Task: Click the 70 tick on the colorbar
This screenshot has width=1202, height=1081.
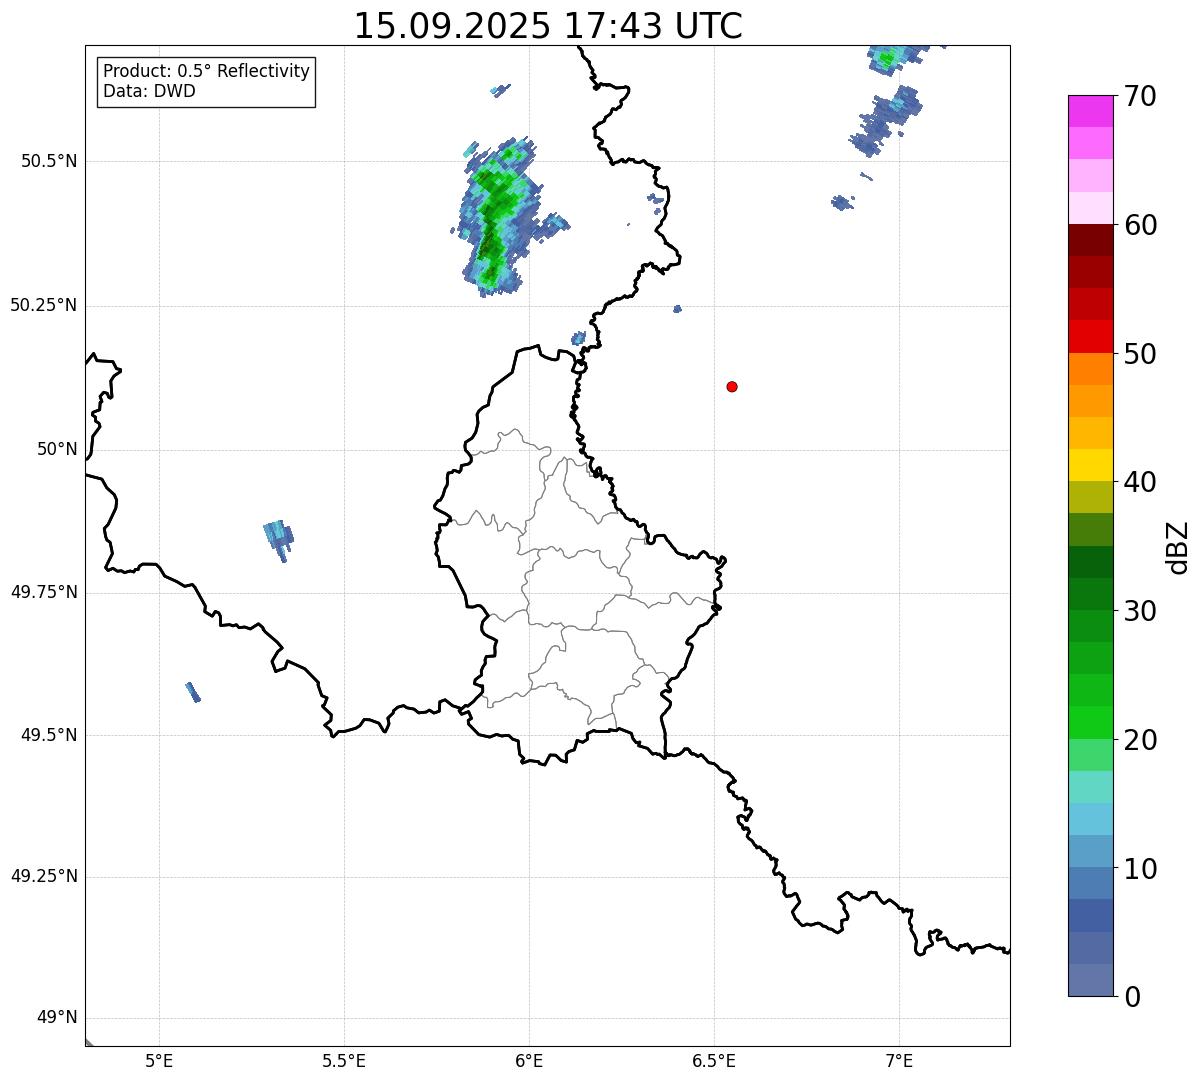Action: (1140, 96)
